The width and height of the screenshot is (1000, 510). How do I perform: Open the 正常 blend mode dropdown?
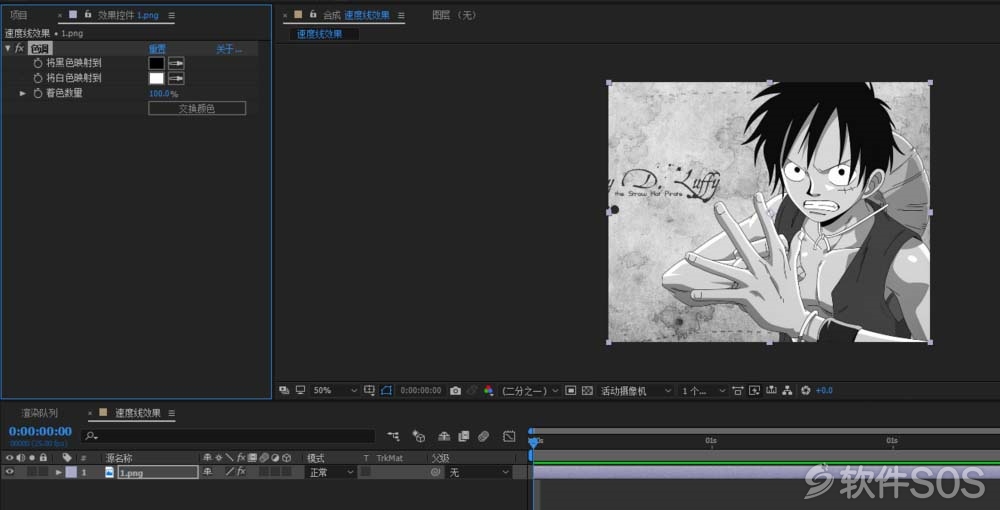(x=331, y=472)
